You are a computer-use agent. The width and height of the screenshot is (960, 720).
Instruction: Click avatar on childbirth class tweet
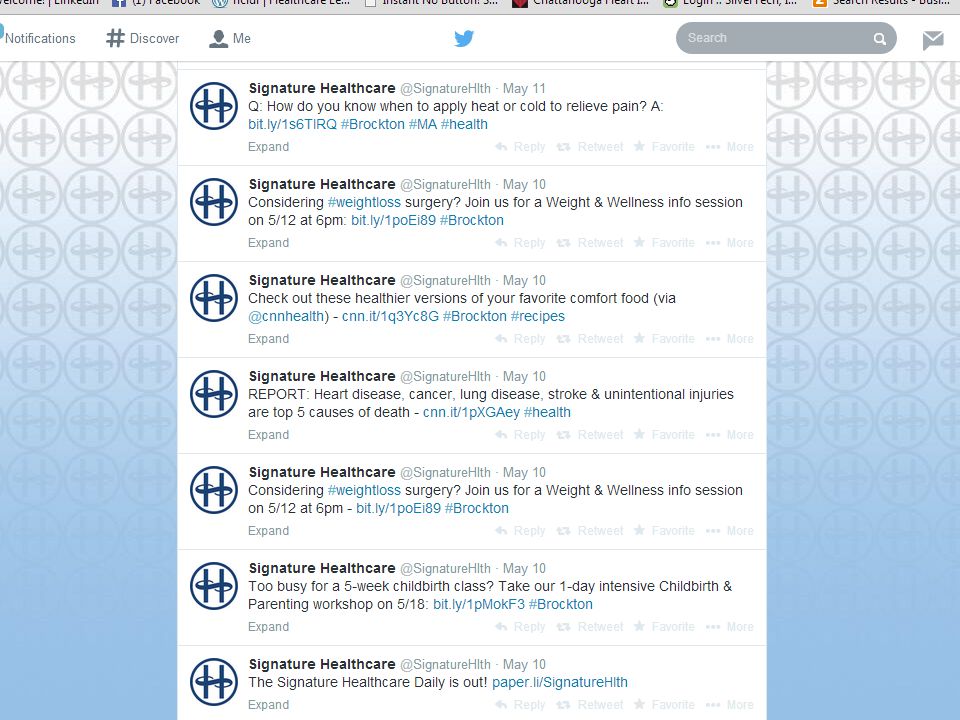tap(214, 586)
